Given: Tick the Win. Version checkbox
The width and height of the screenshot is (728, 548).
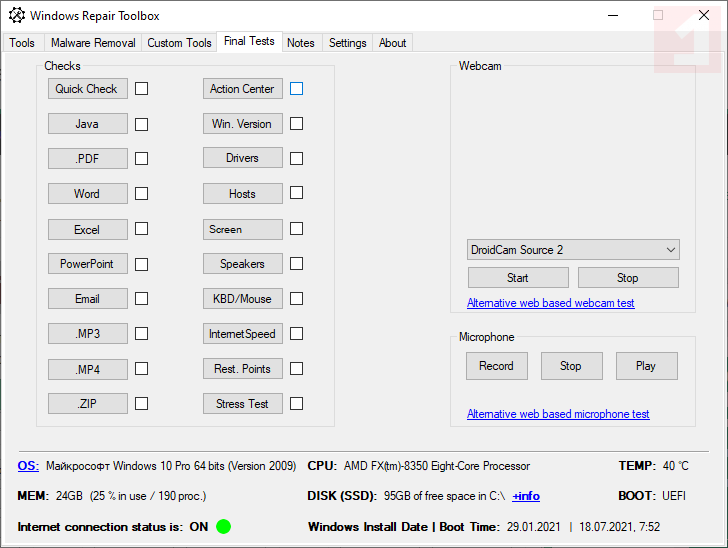Looking at the screenshot, I should point(297,124).
